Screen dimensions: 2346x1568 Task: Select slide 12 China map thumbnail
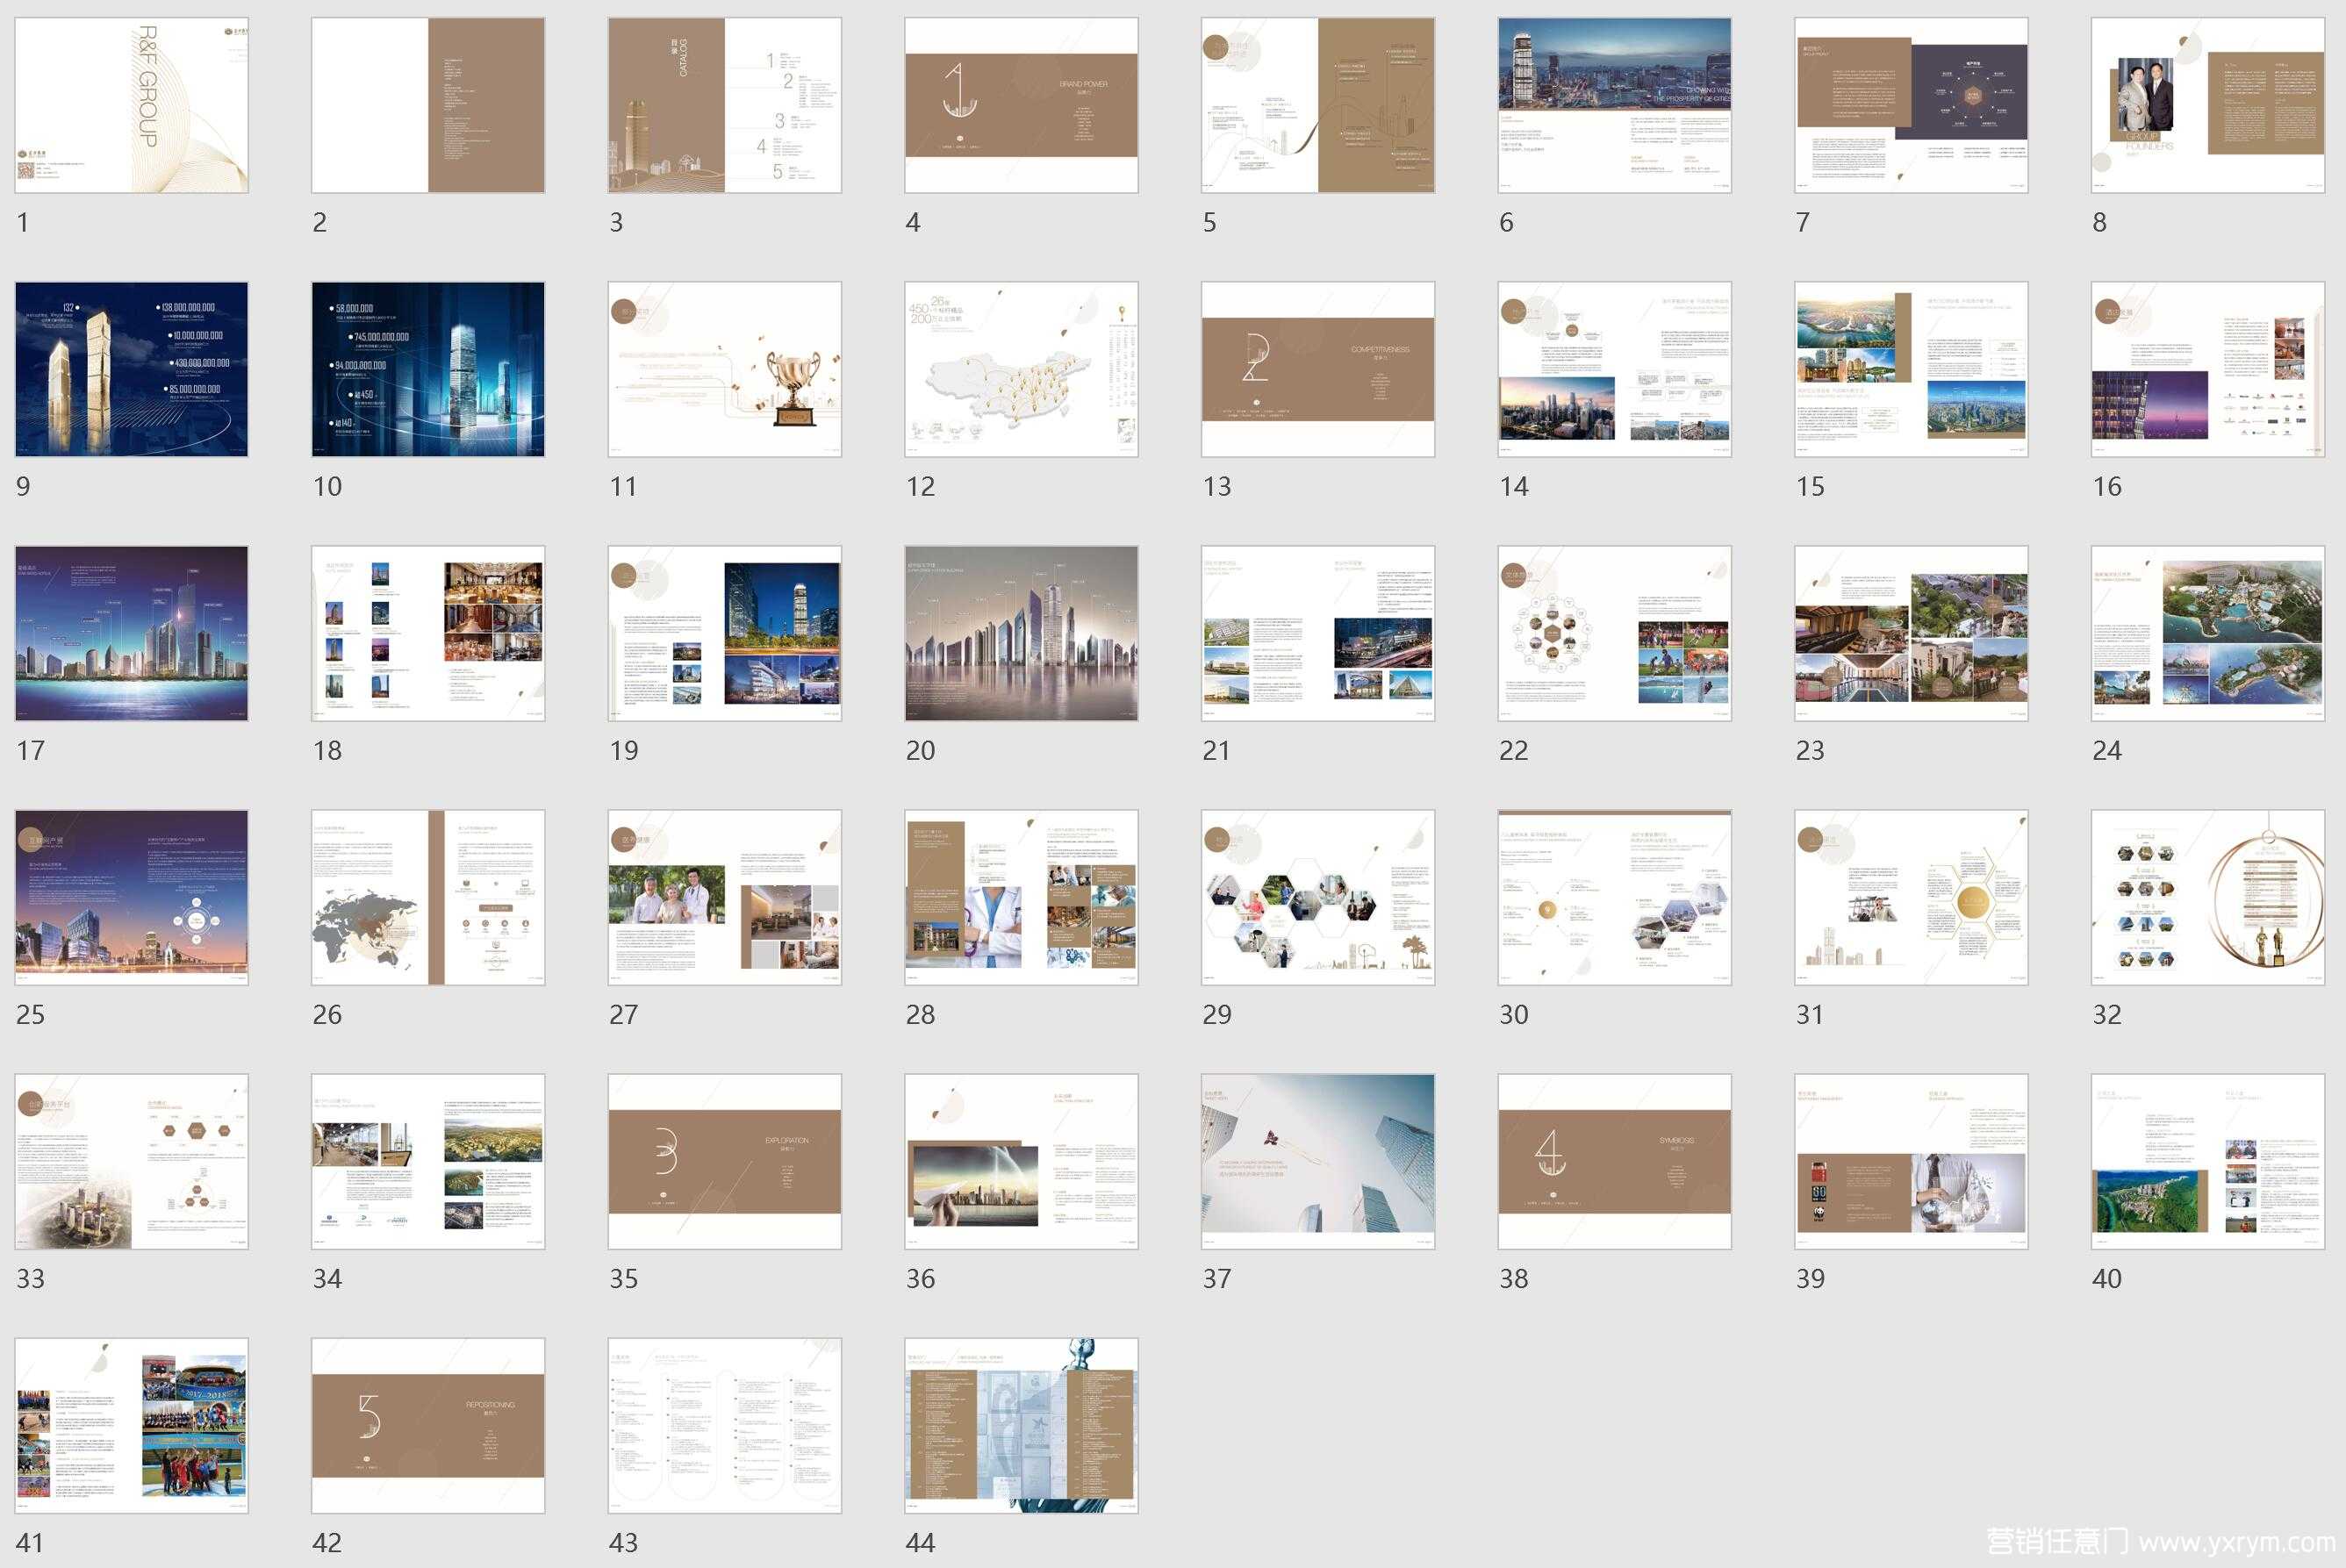[x=1021, y=369]
